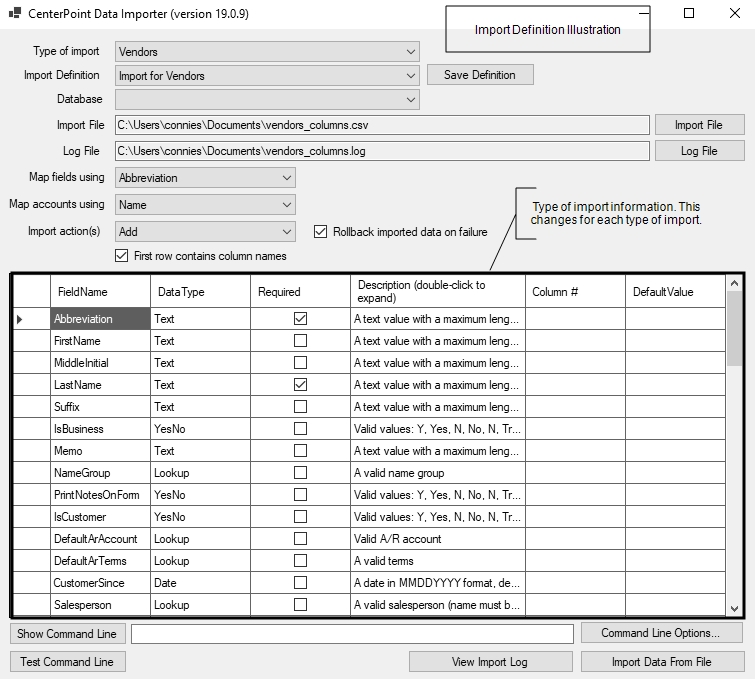Open the Map fields using dropdown
This screenshot has height=679, width=755.
pyautogui.click(x=287, y=178)
